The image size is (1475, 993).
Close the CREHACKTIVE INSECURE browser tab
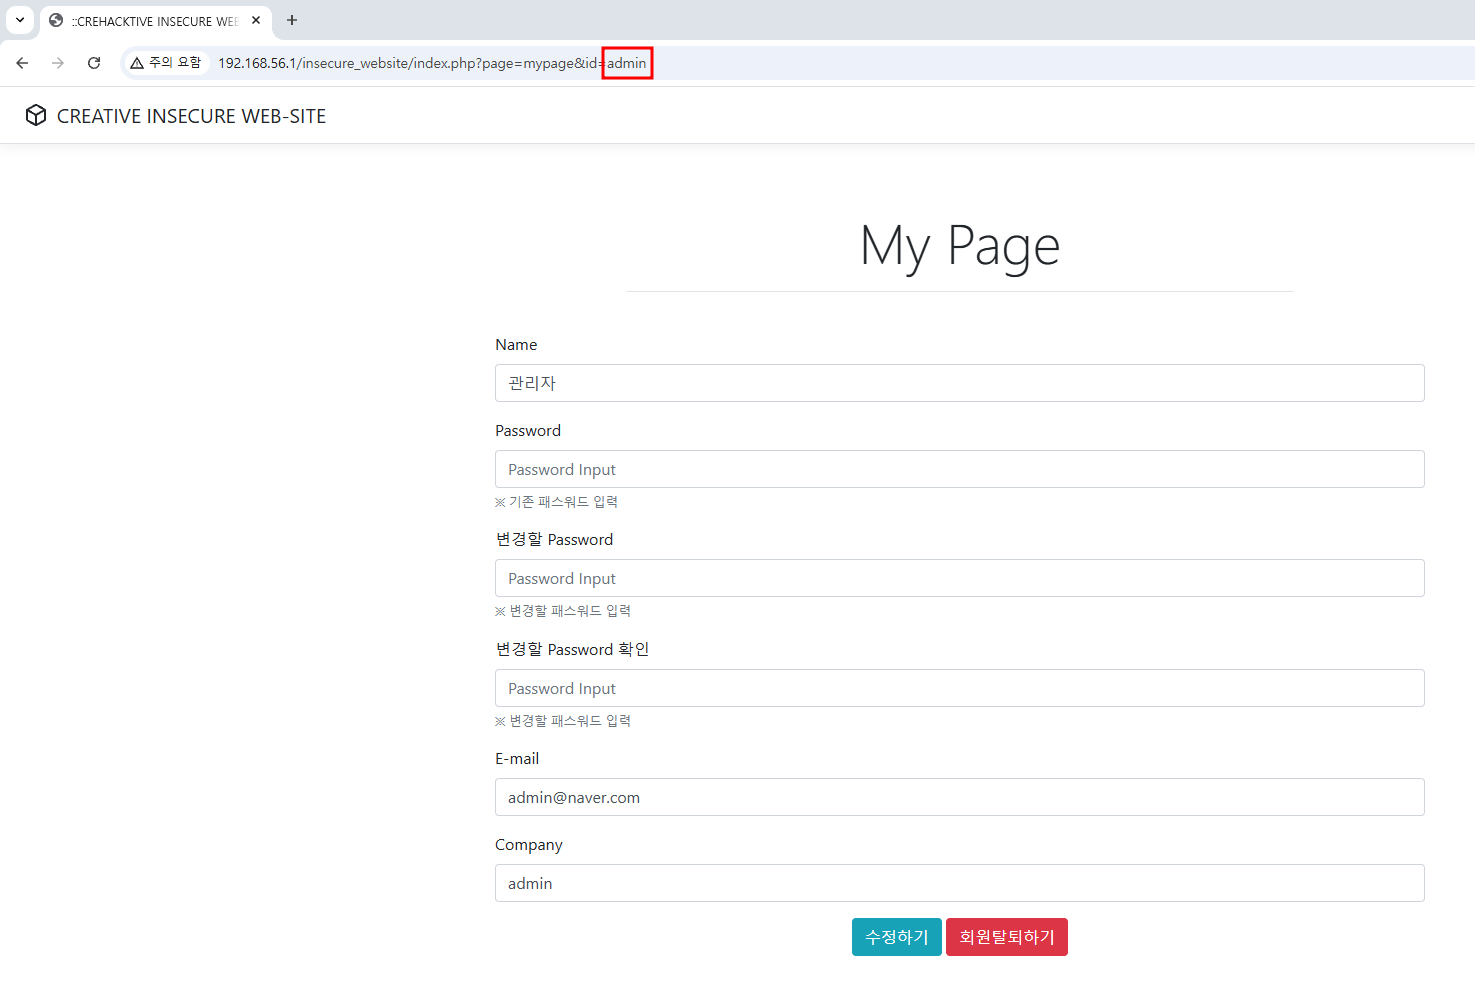click(x=256, y=20)
